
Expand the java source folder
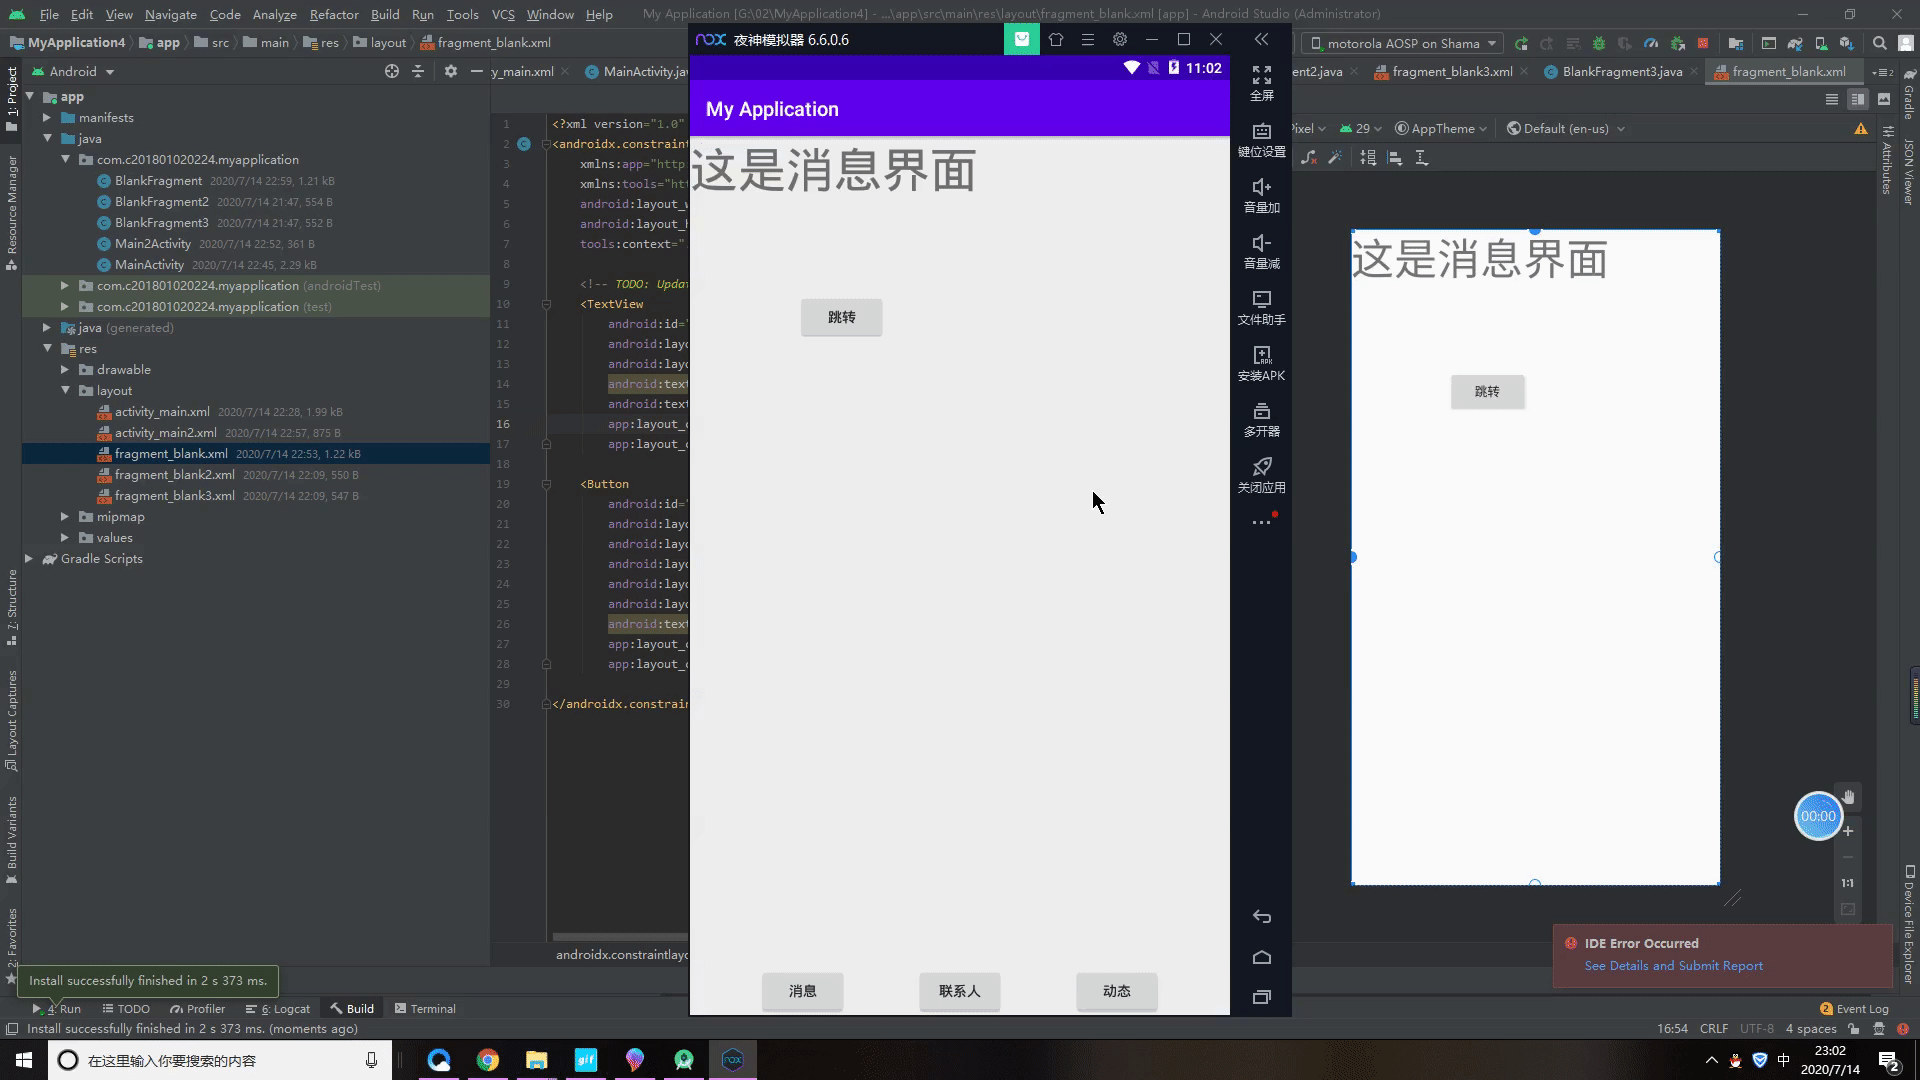(x=47, y=138)
